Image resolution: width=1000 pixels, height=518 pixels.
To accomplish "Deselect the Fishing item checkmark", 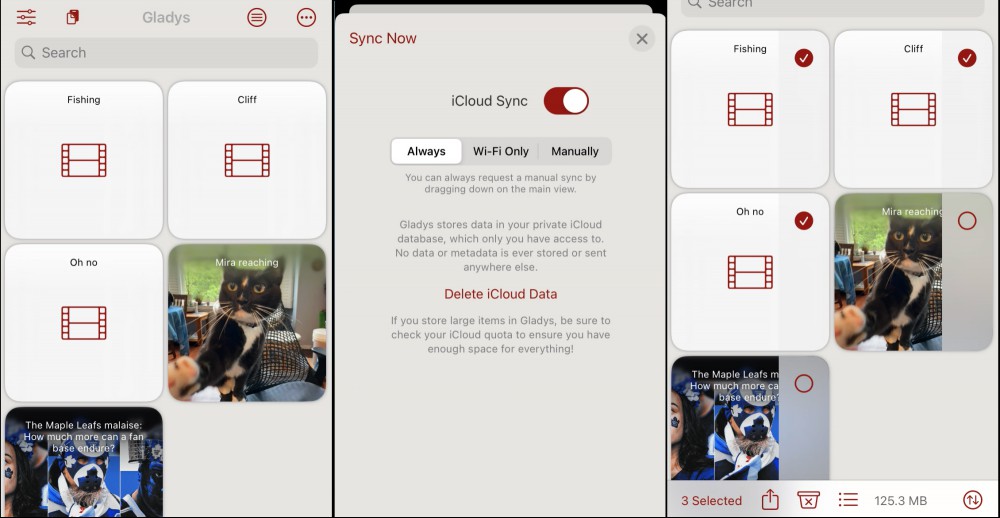I will click(x=804, y=58).
